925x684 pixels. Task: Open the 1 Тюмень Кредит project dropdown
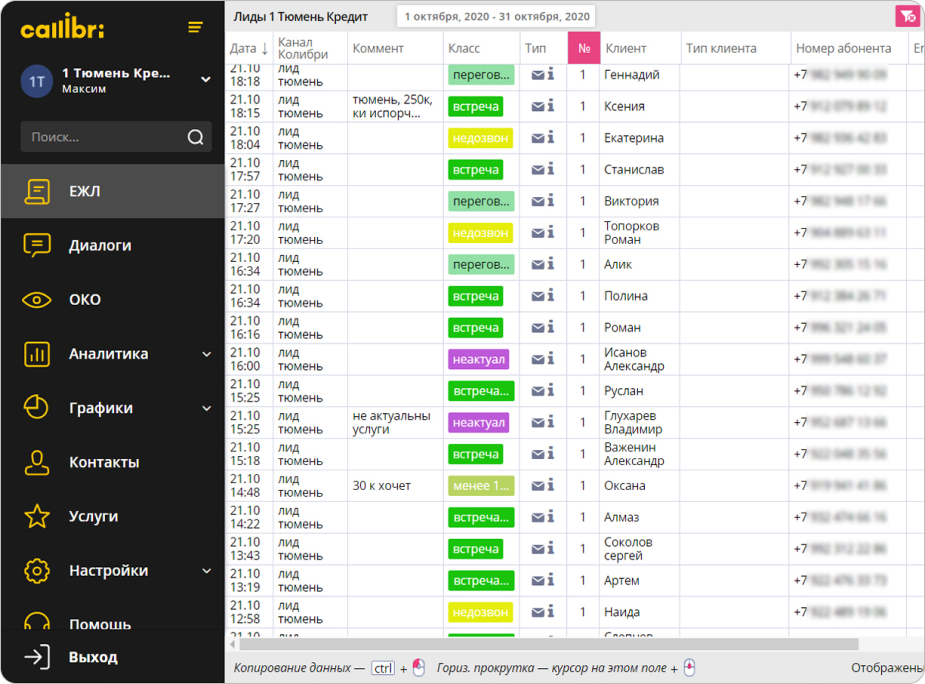click(206, 80)
